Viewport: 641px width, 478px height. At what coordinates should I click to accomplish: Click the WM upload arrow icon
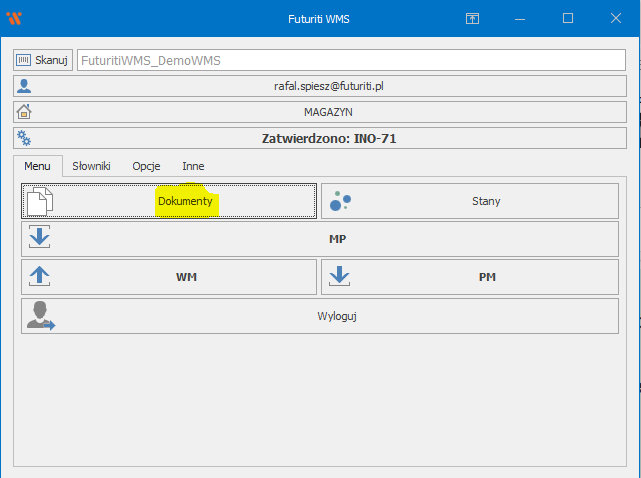point(39,277)
